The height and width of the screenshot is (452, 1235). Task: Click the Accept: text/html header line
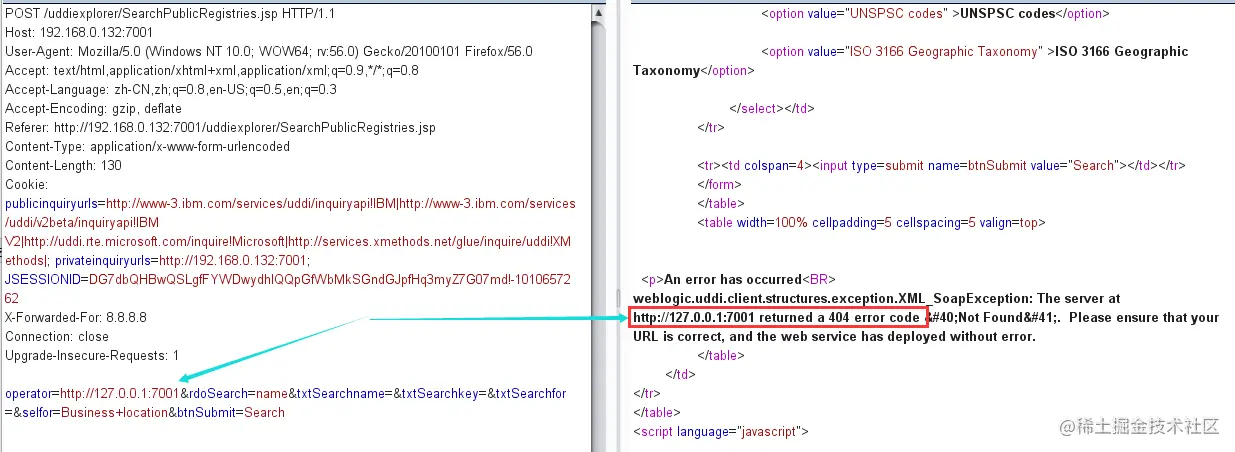pyautogui.click(x=212, y=71)
